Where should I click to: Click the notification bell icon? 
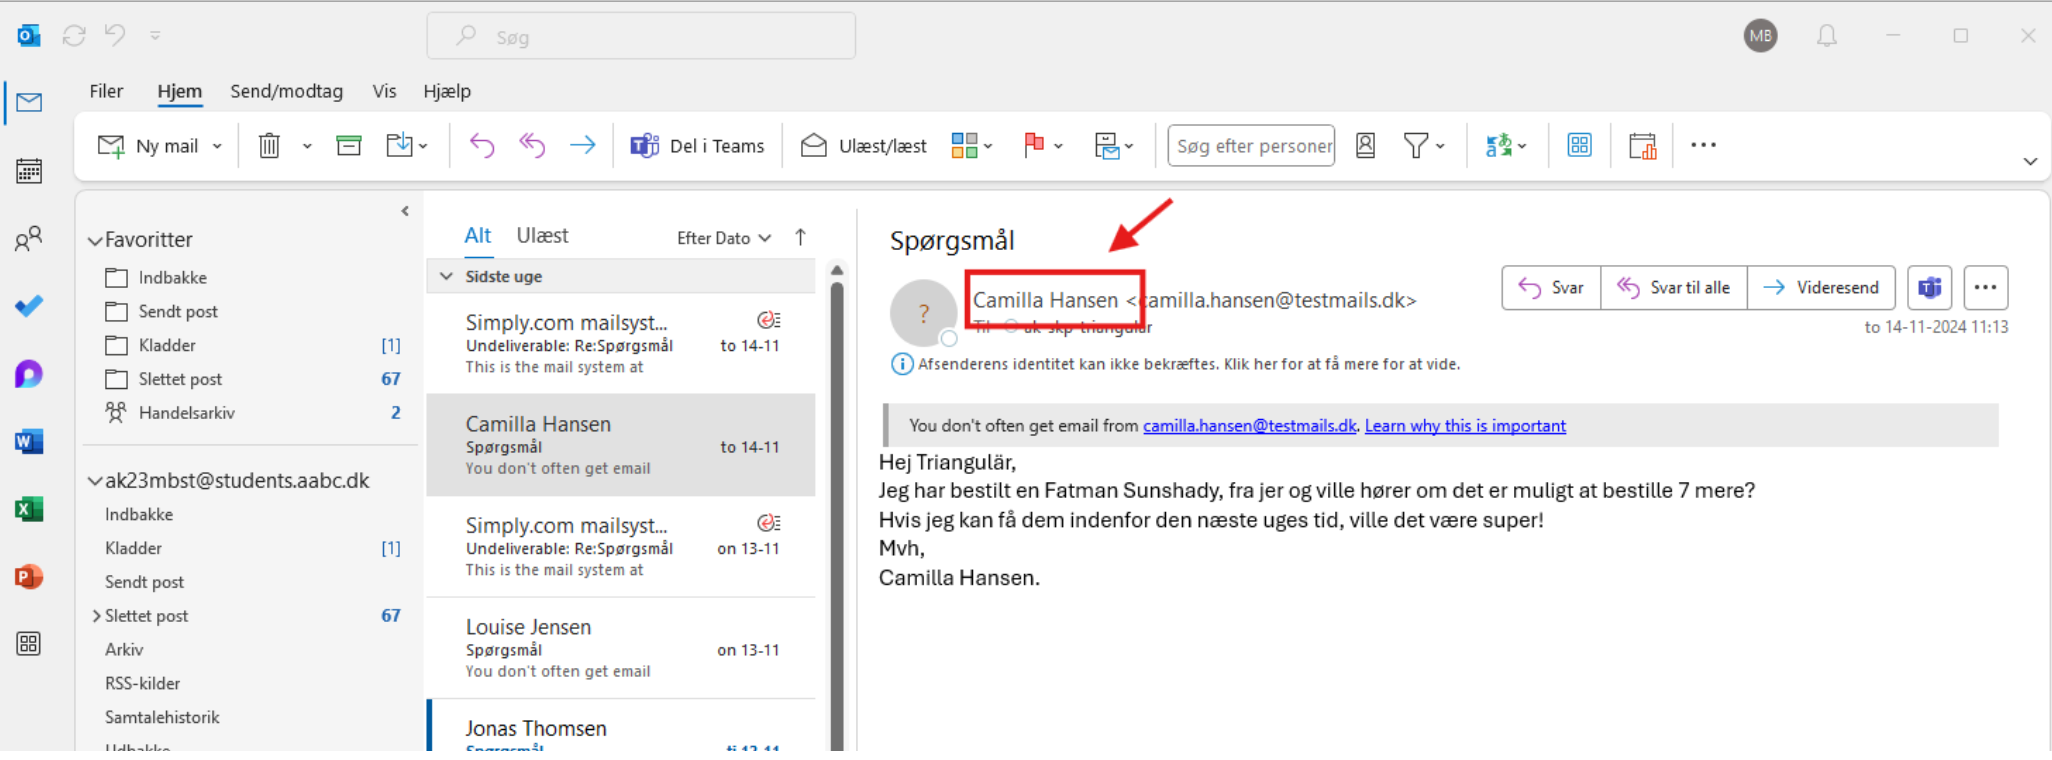1826,36
